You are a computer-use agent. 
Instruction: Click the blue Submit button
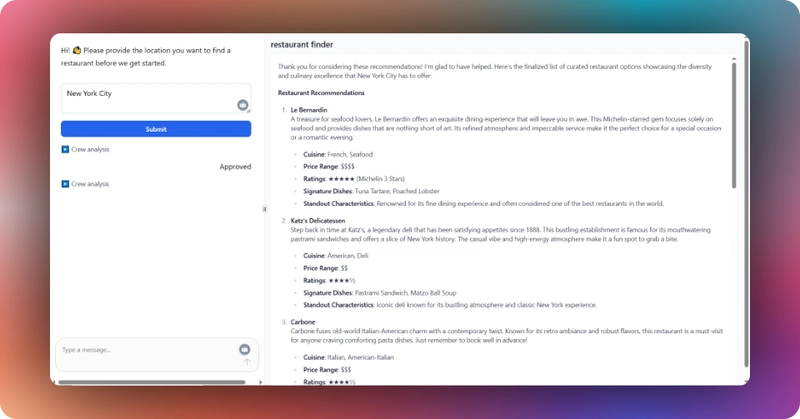(x=156, y=129)
